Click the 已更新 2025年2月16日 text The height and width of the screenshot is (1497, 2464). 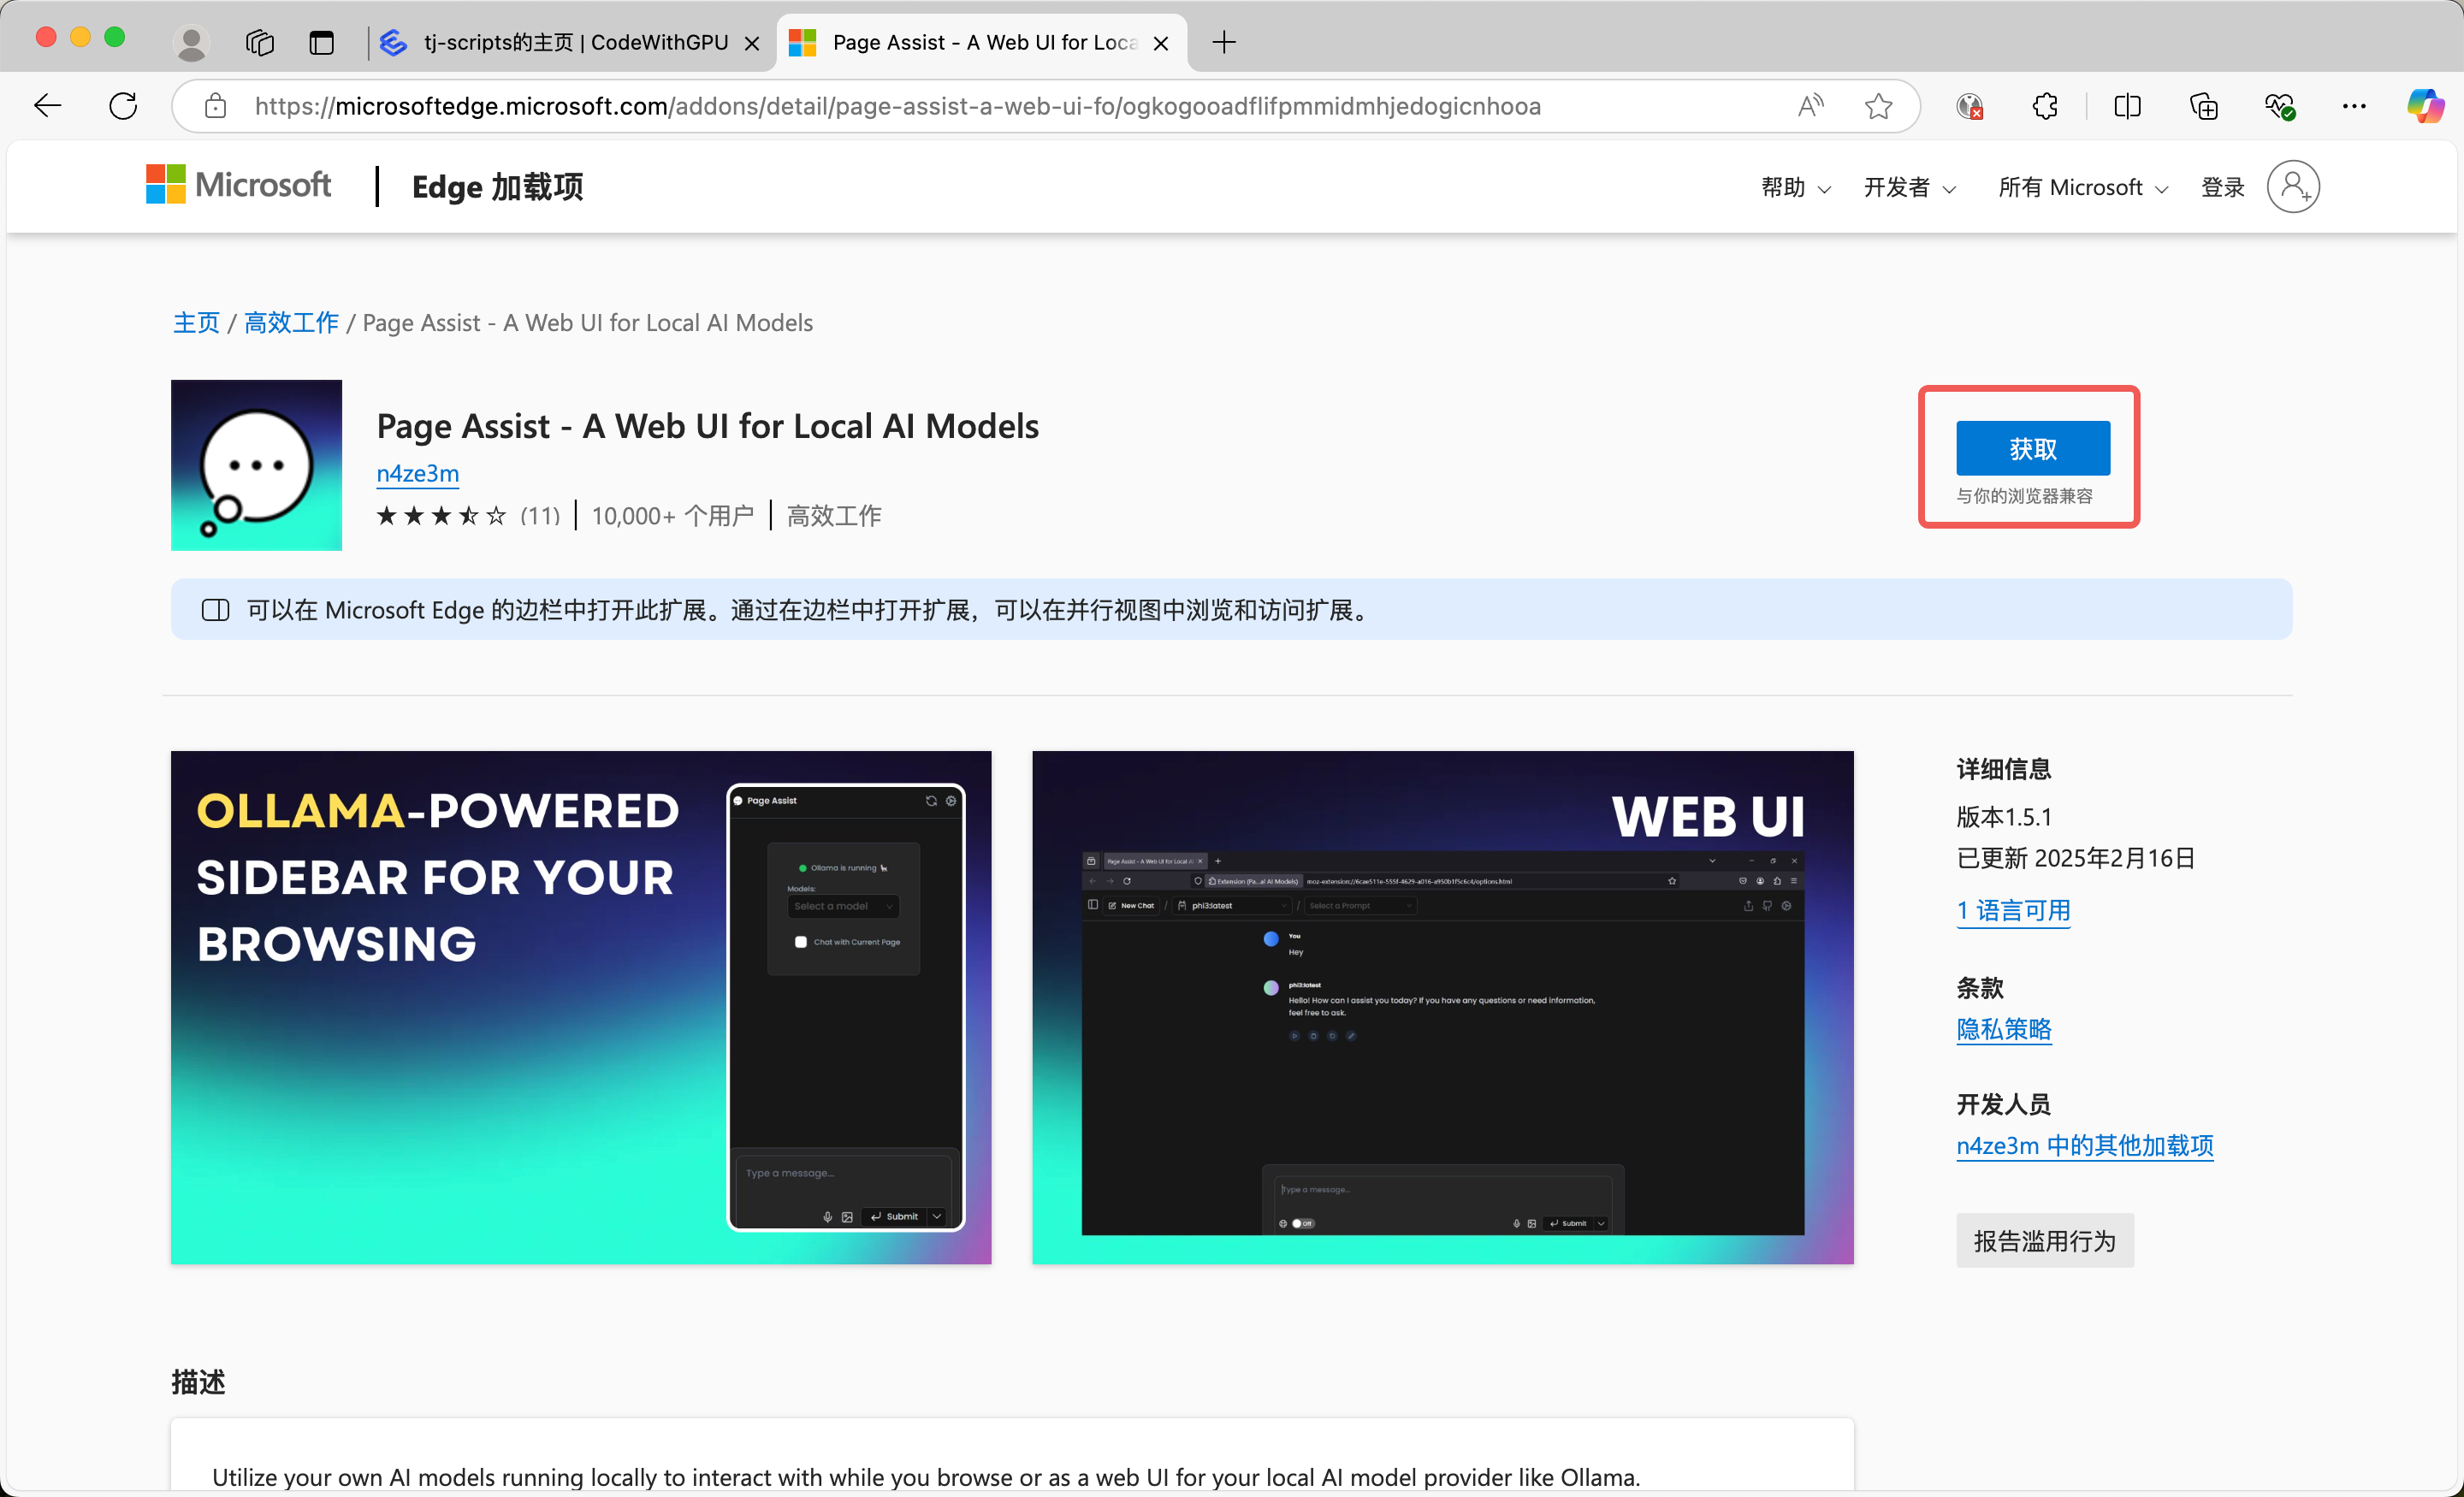pyautogui.click(x=2075, y=858)
